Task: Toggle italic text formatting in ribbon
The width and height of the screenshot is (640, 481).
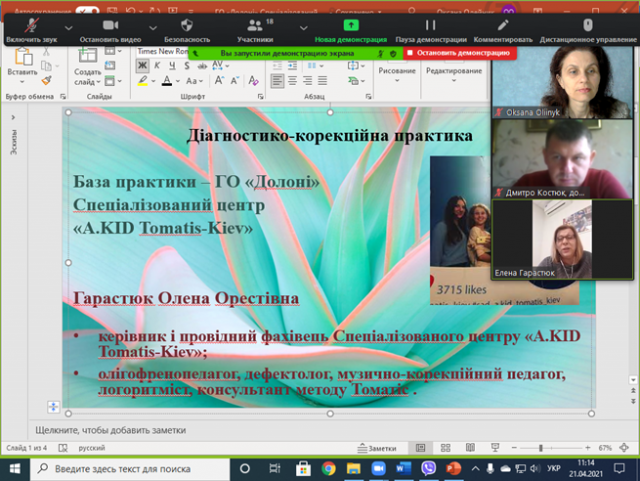Action: coord(158,65)
